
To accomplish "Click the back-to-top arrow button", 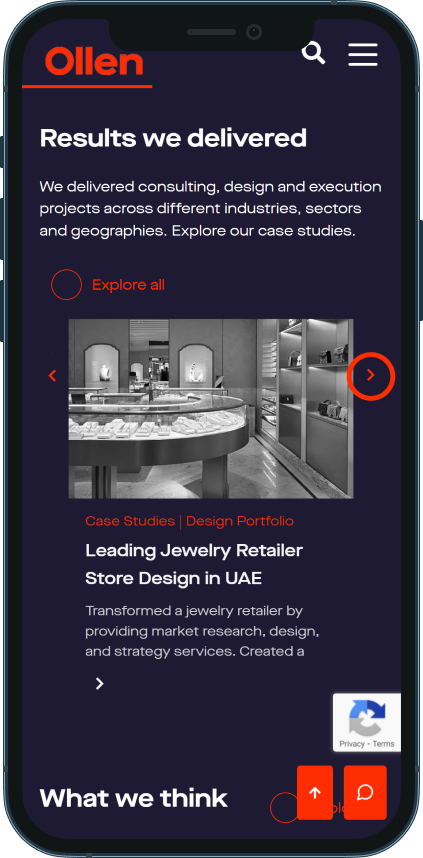I will click(315, 792).
